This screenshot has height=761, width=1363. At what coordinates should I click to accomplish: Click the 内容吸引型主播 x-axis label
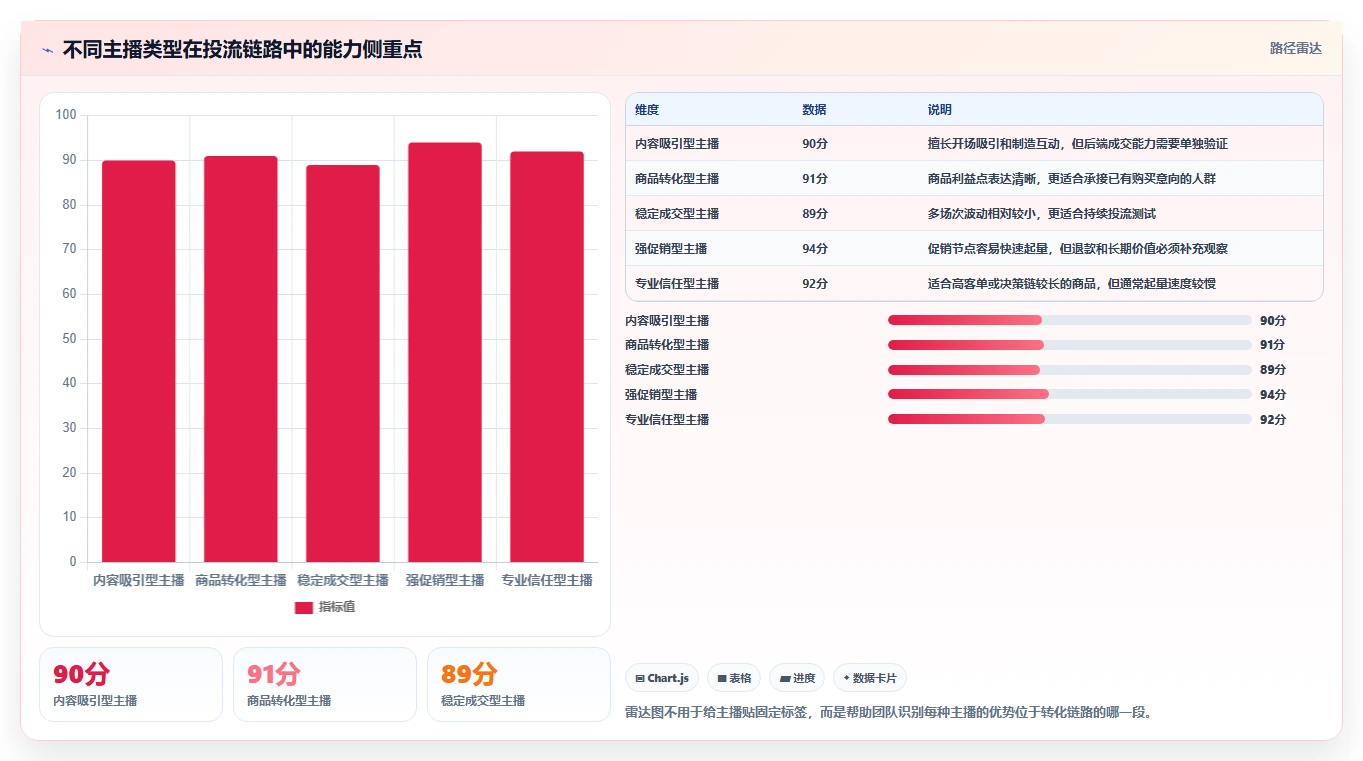[139, 580]
